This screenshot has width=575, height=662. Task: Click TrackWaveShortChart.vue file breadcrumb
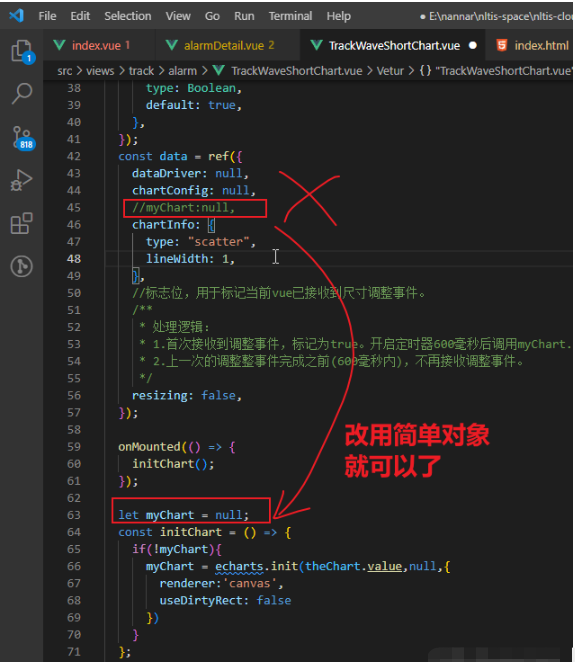coord(296,71)
